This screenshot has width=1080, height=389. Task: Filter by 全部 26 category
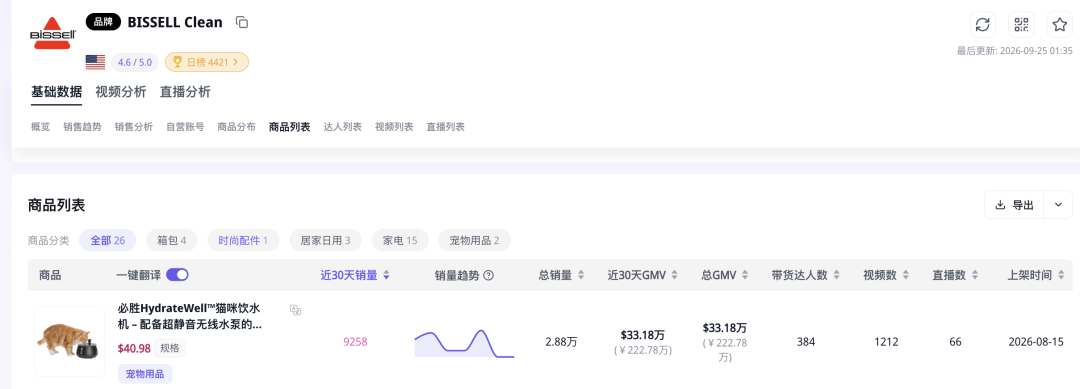(107, 240)
